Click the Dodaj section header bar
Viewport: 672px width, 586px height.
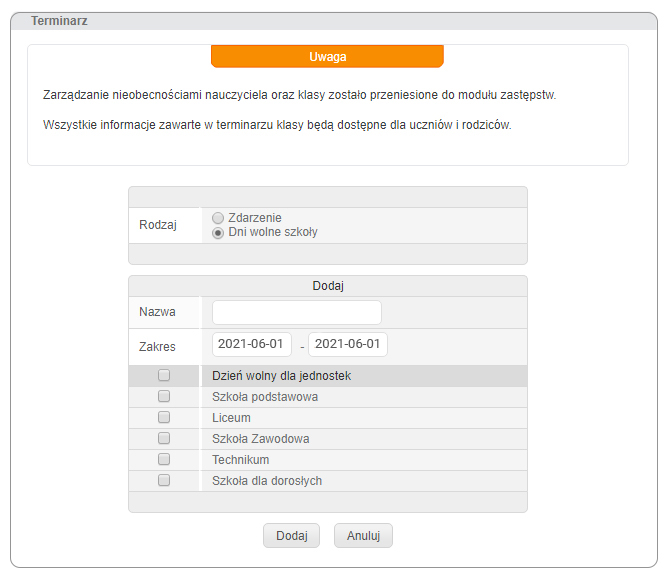(327, 286)
